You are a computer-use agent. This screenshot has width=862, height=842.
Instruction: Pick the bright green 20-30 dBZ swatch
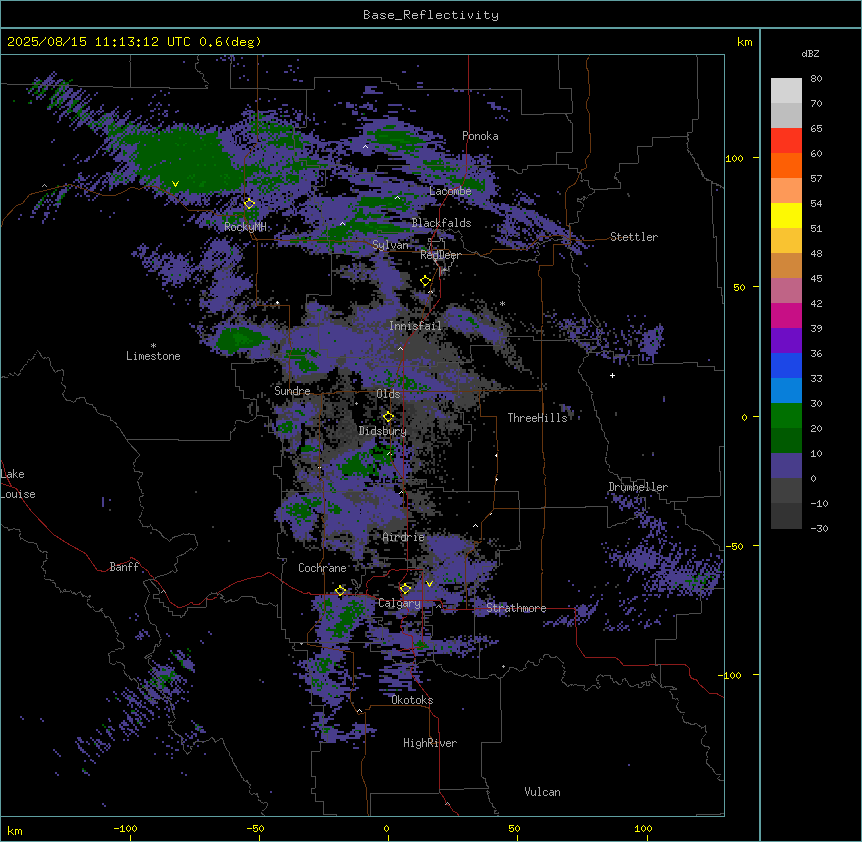[x=786, y=416]
